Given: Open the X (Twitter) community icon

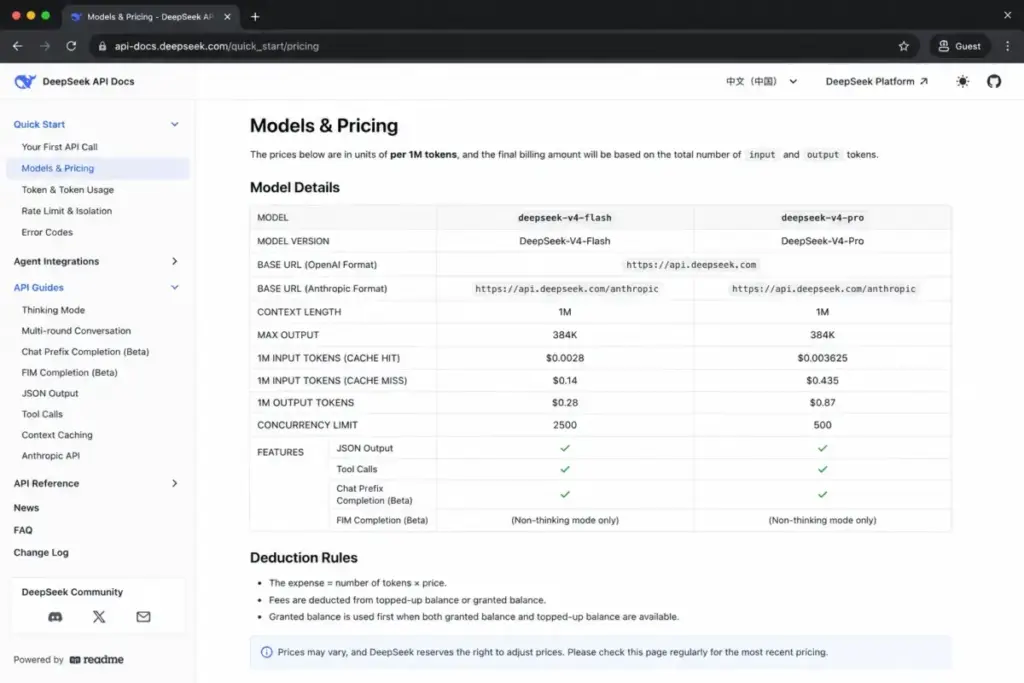Looking at the screenshot, I should 99,616.
